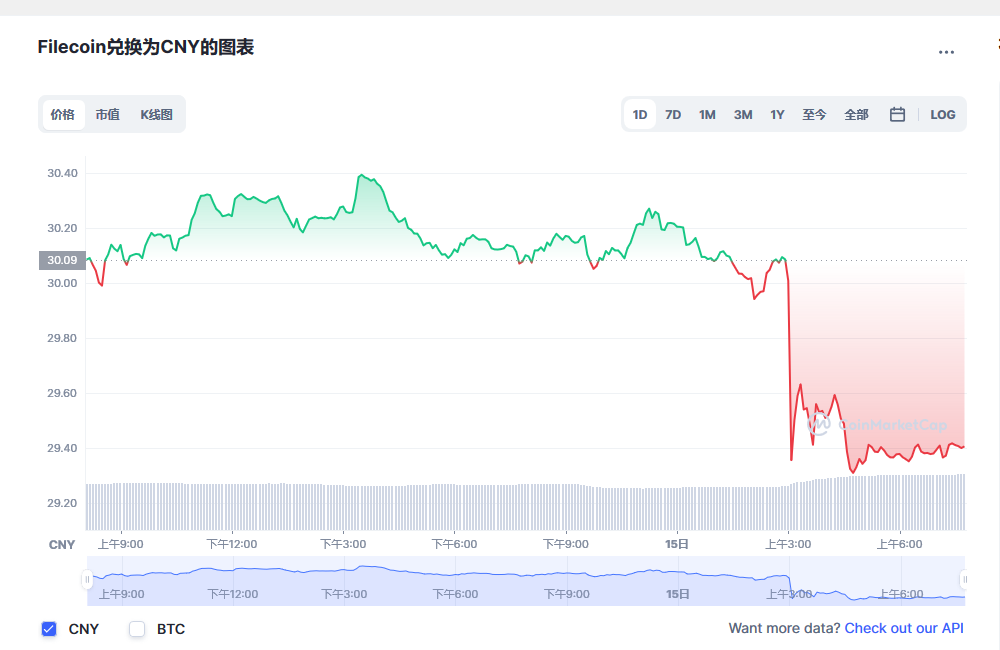Click the 上午9:00 x-axis time label
The height and width of the screenshot is (650, 1000).
coord(121,544)
